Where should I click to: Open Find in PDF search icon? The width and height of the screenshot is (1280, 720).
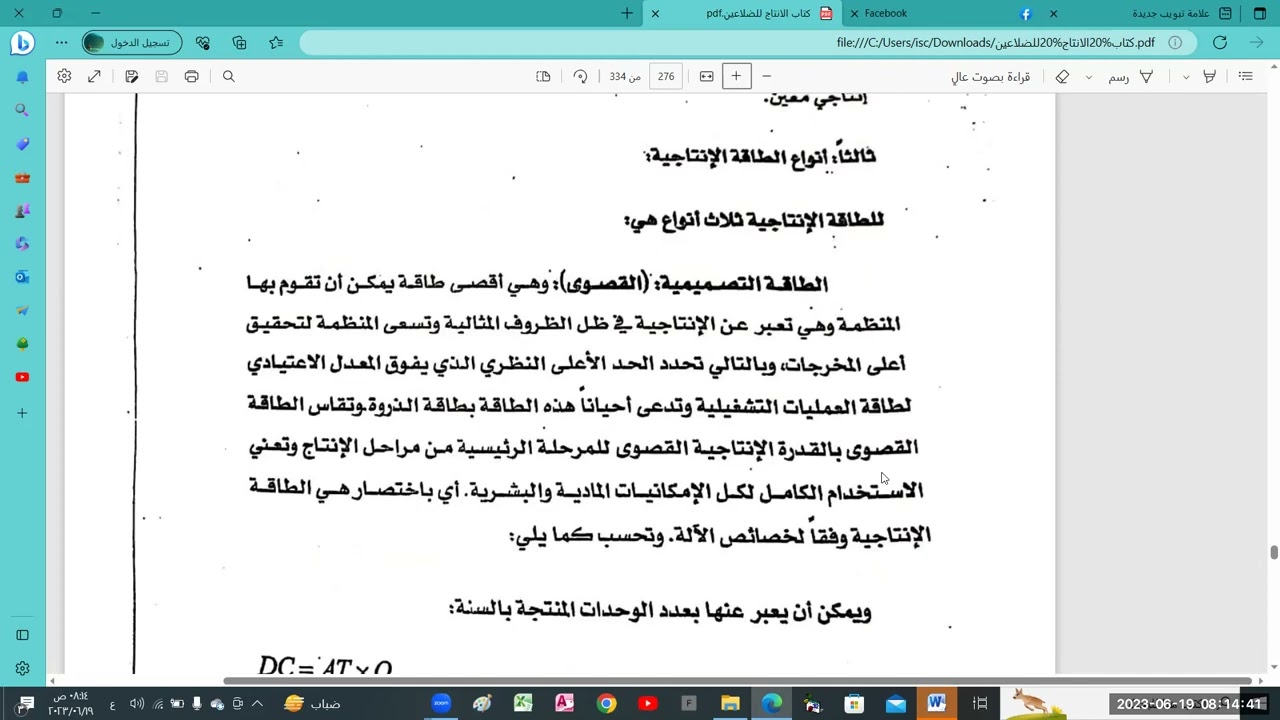pyautogui.click(x=228, y=76)
